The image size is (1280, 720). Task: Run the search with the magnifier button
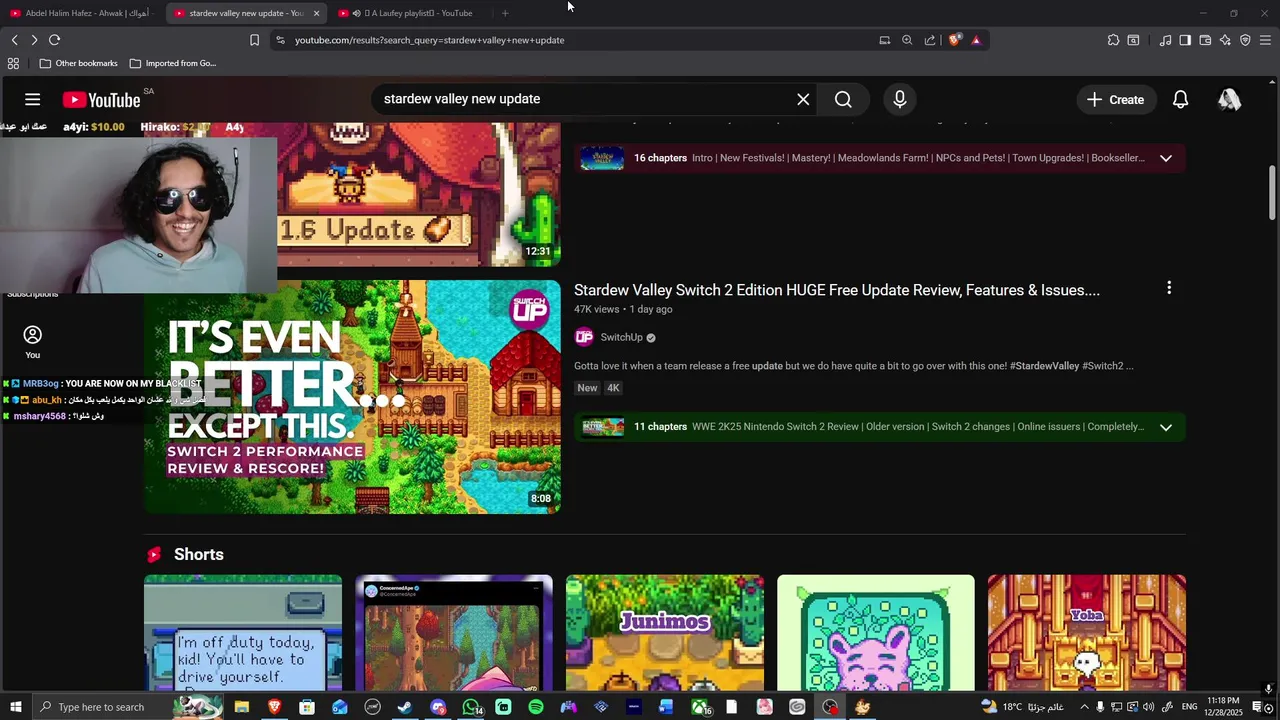tap(843, 99)
